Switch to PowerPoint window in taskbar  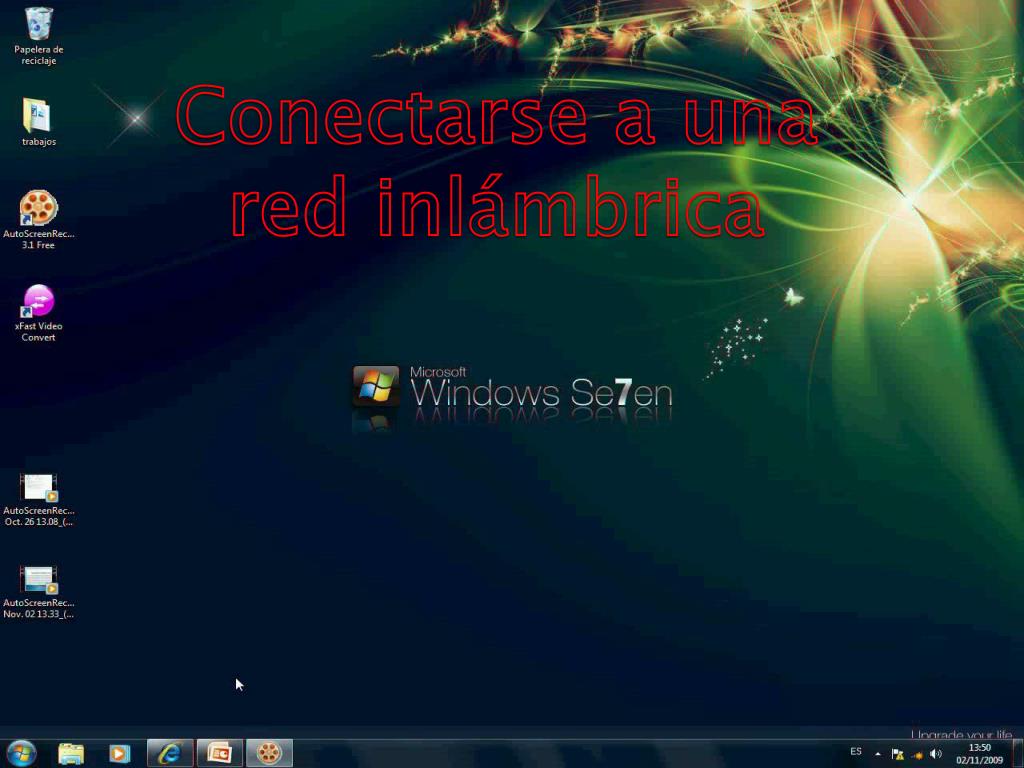(219, 754)
